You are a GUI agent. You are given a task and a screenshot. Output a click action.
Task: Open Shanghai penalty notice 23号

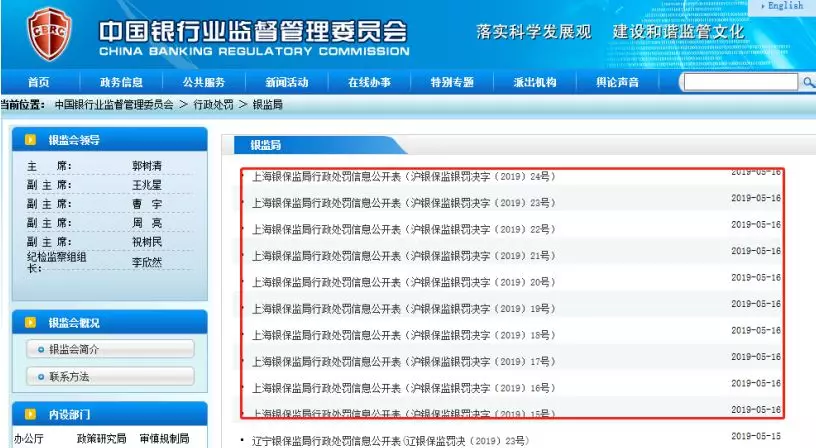(404, 203)
